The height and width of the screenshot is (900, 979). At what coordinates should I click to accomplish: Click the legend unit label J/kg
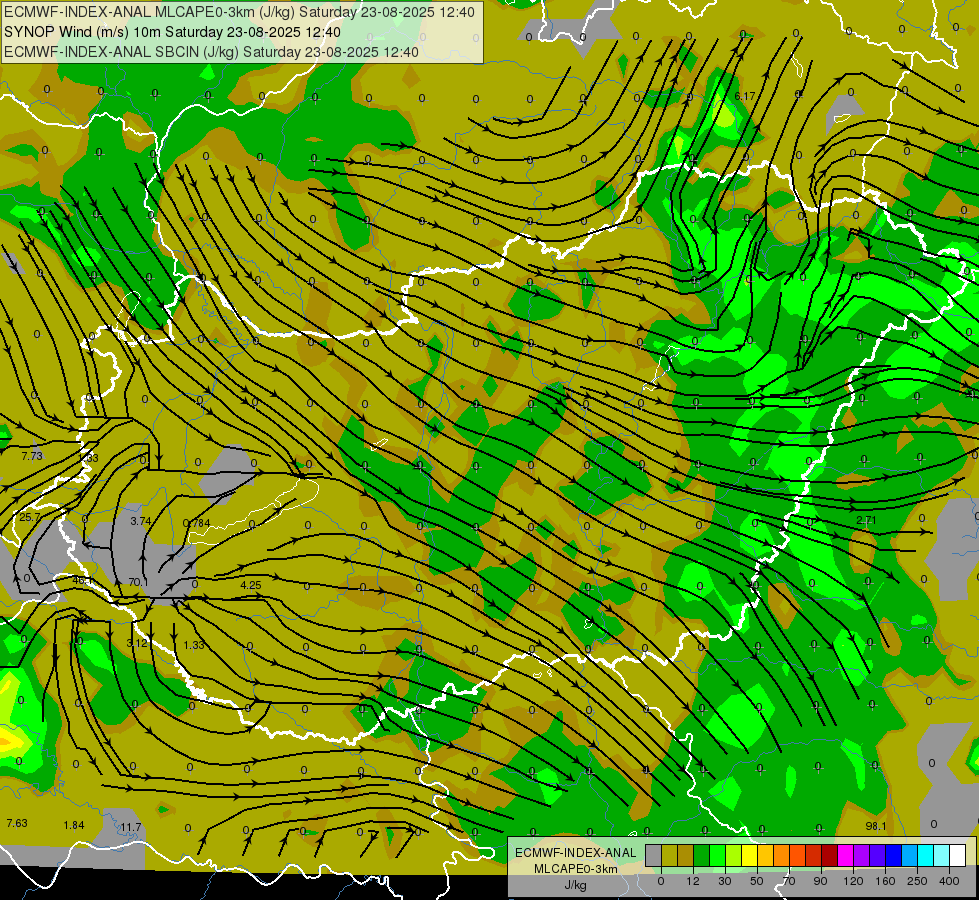(575, 885)
